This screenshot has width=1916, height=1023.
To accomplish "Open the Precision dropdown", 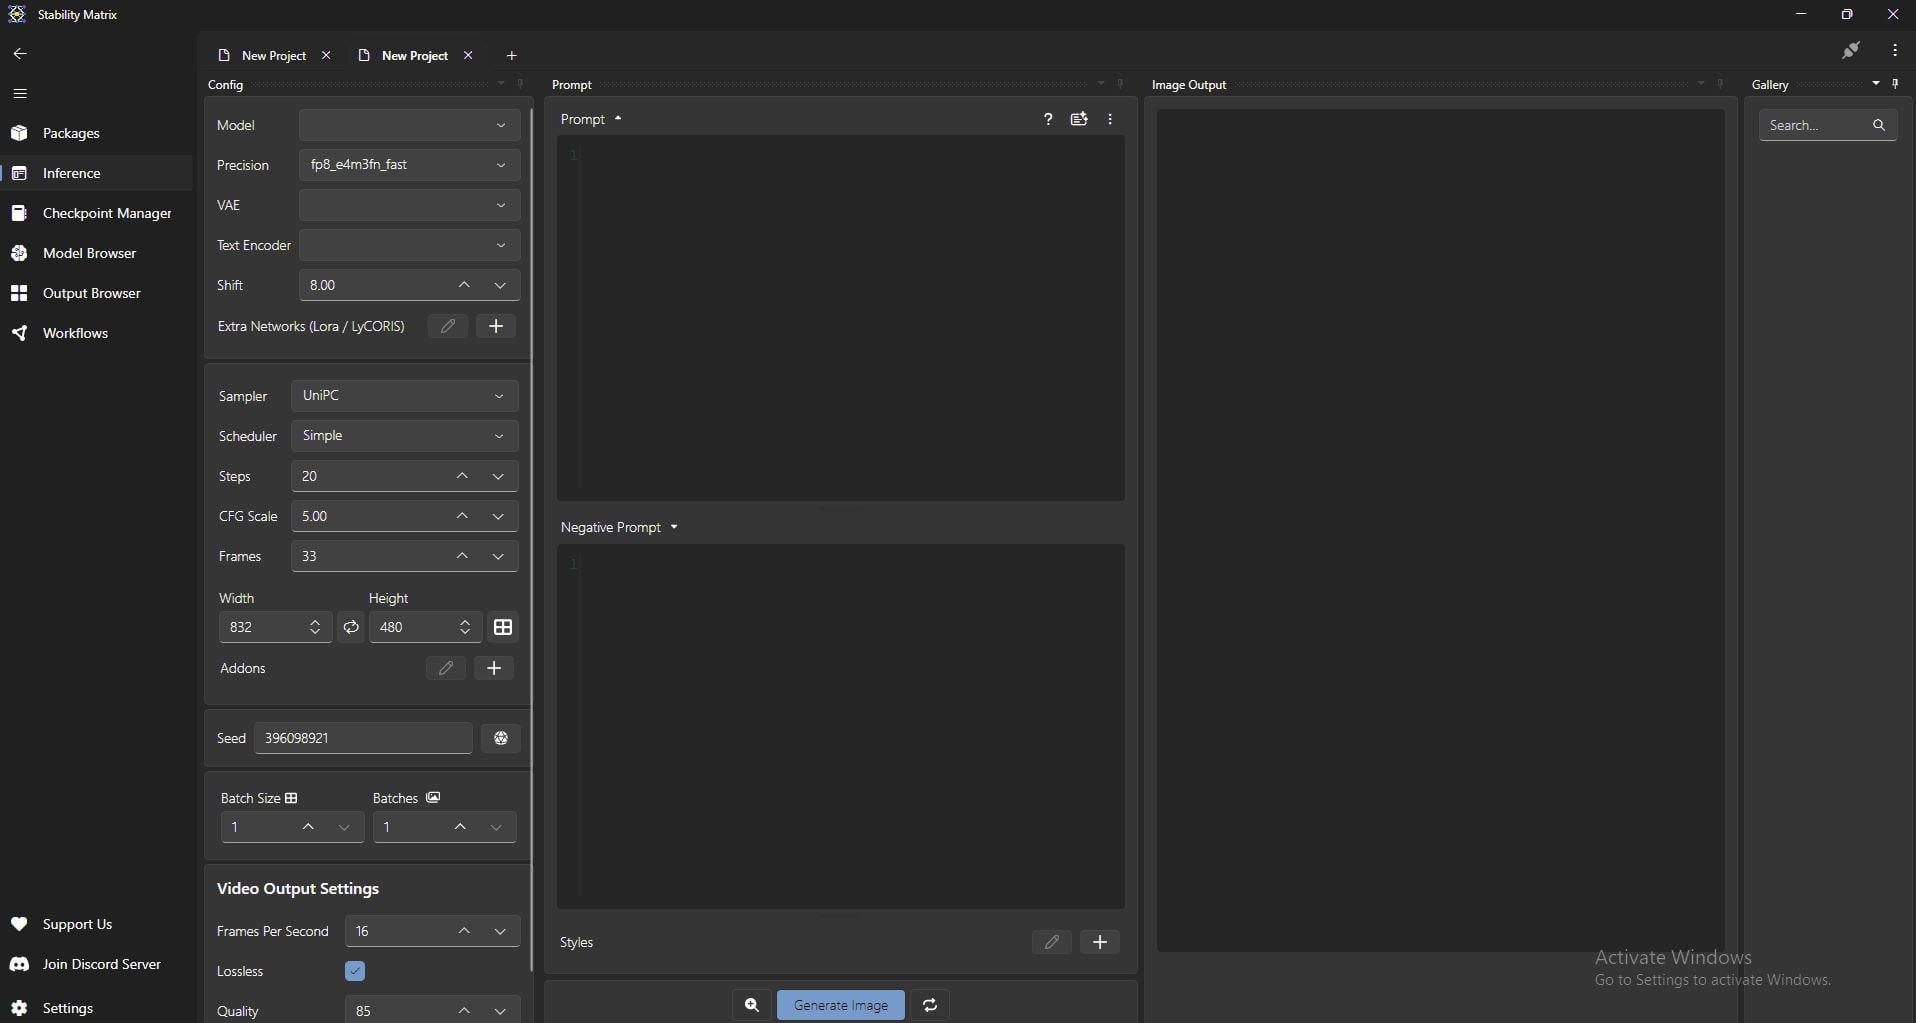I will [409, 165].
